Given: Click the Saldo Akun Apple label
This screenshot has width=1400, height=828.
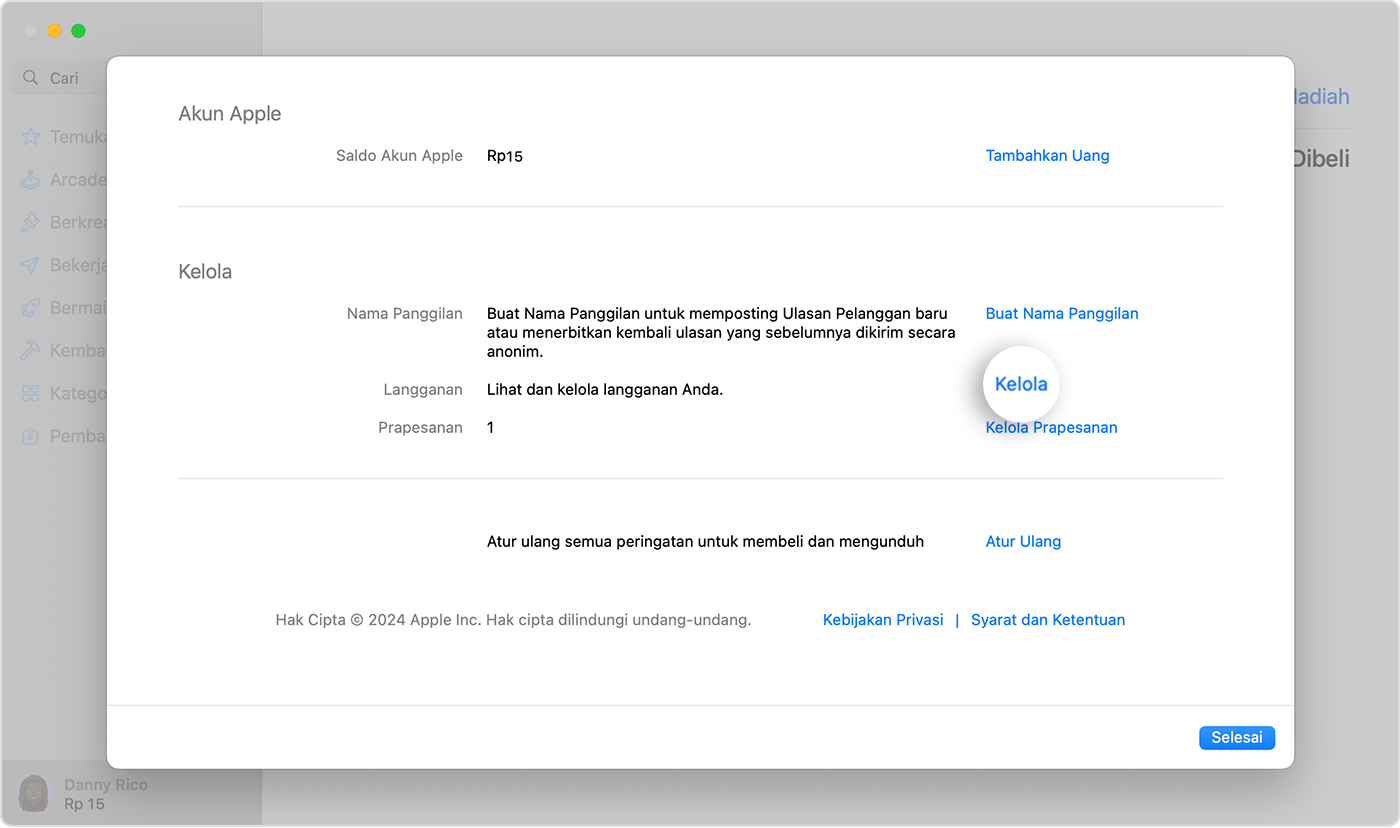Looking at the screenshot, I should (400, 156).
